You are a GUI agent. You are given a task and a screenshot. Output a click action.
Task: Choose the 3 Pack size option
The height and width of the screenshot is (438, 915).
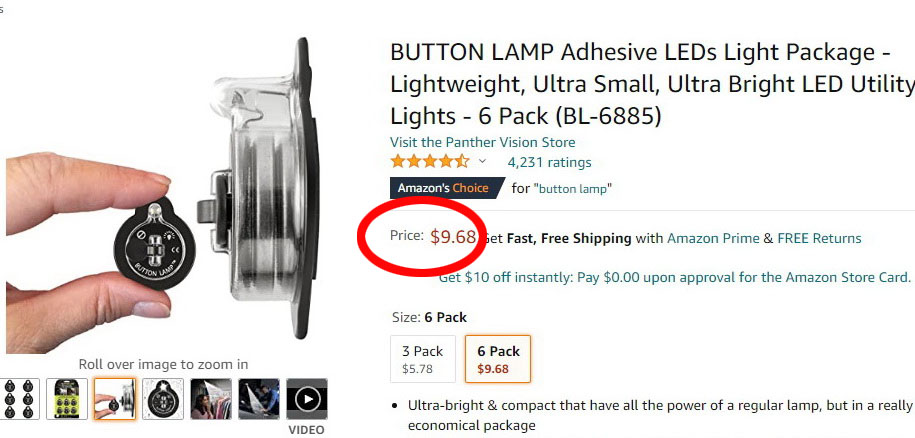tap(422, 359)
